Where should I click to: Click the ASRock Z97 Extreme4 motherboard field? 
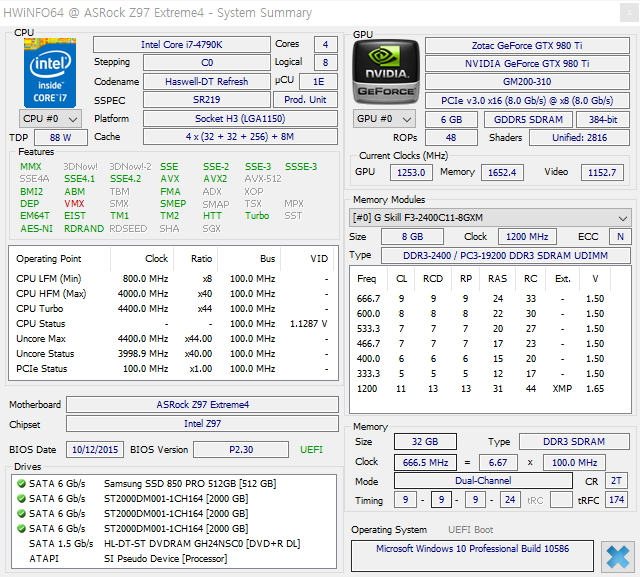click(202, 405)
